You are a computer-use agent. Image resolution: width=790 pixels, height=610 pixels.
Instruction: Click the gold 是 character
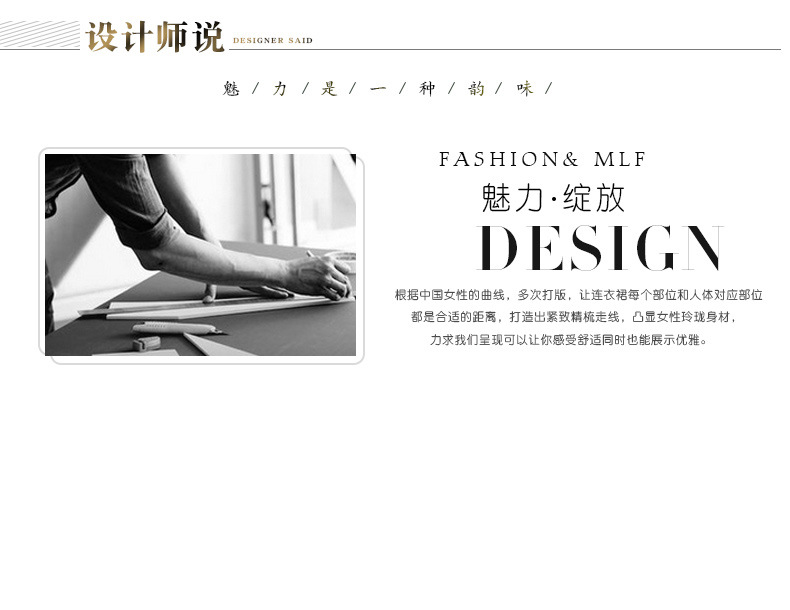point(328,89)
